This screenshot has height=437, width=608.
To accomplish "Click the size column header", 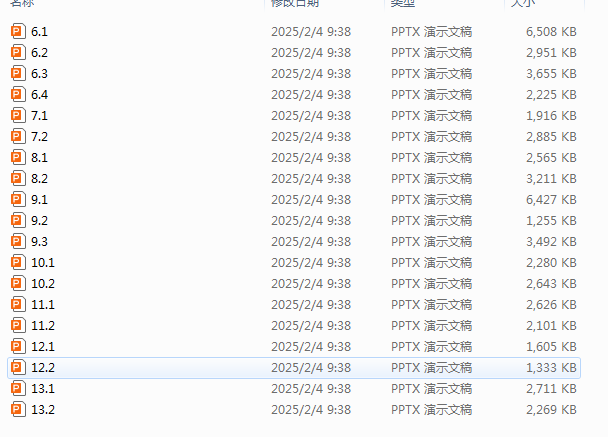I will point(523,3).
